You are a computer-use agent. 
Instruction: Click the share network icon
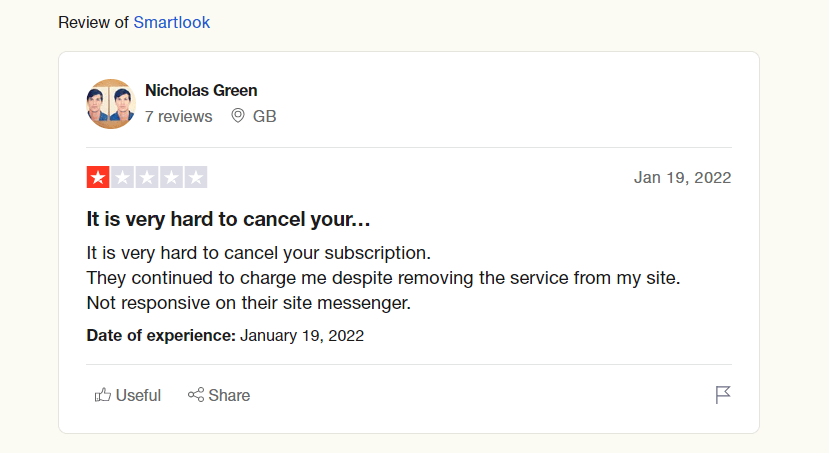pos(196,395)
